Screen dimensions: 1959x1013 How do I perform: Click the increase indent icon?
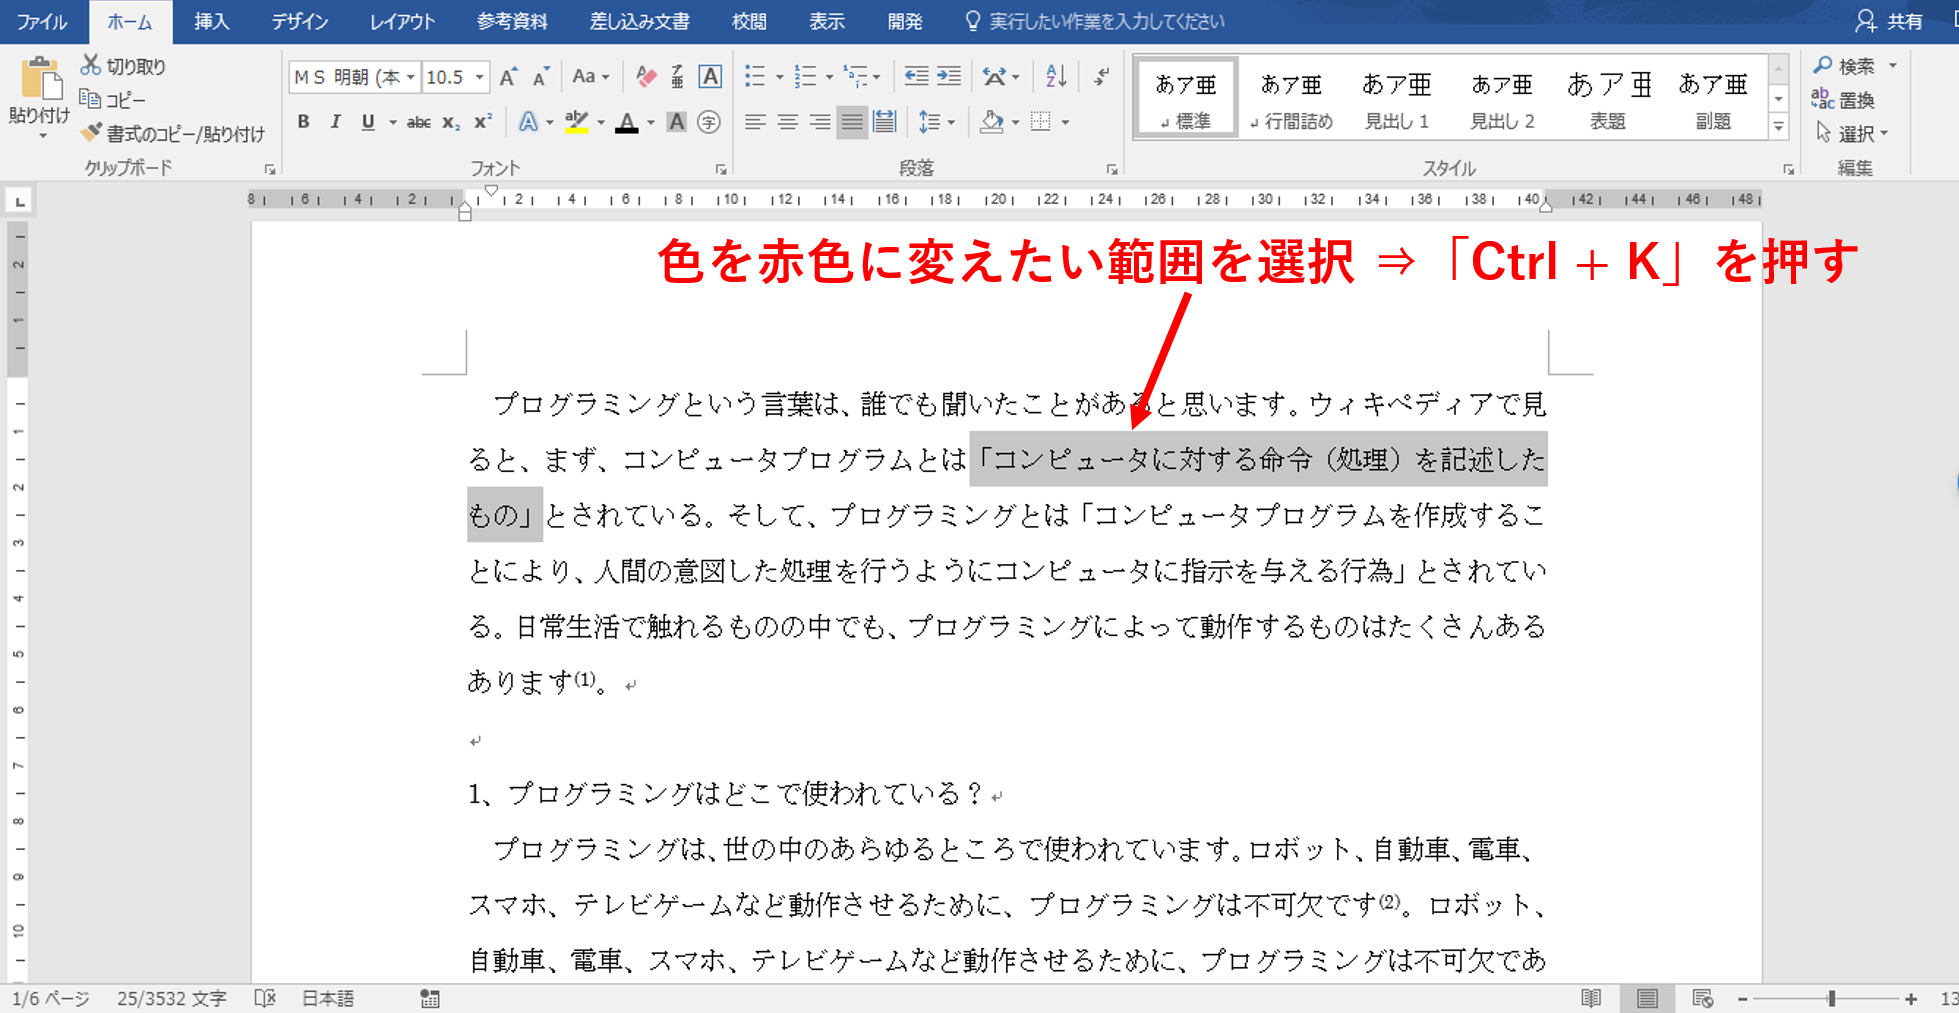pos(948,76)
